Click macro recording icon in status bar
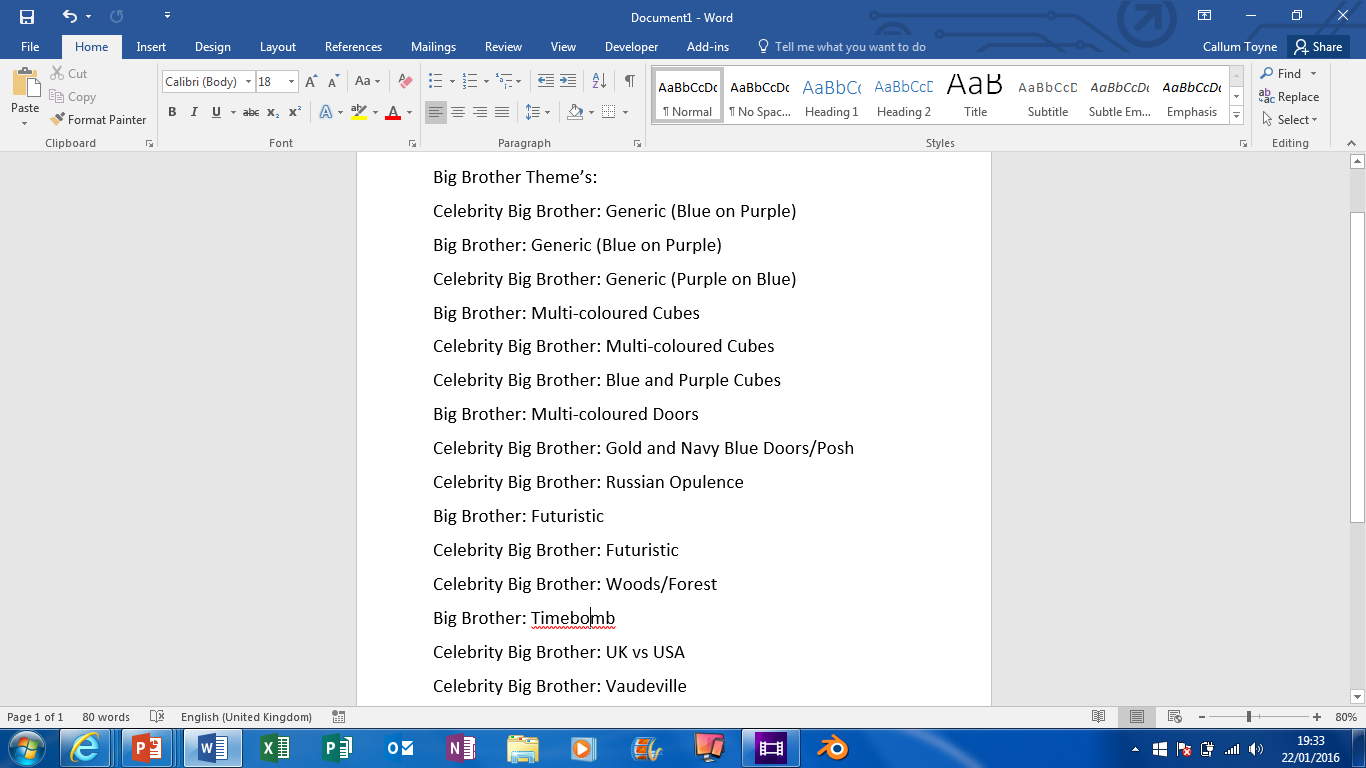 click(x=339, y=717)
